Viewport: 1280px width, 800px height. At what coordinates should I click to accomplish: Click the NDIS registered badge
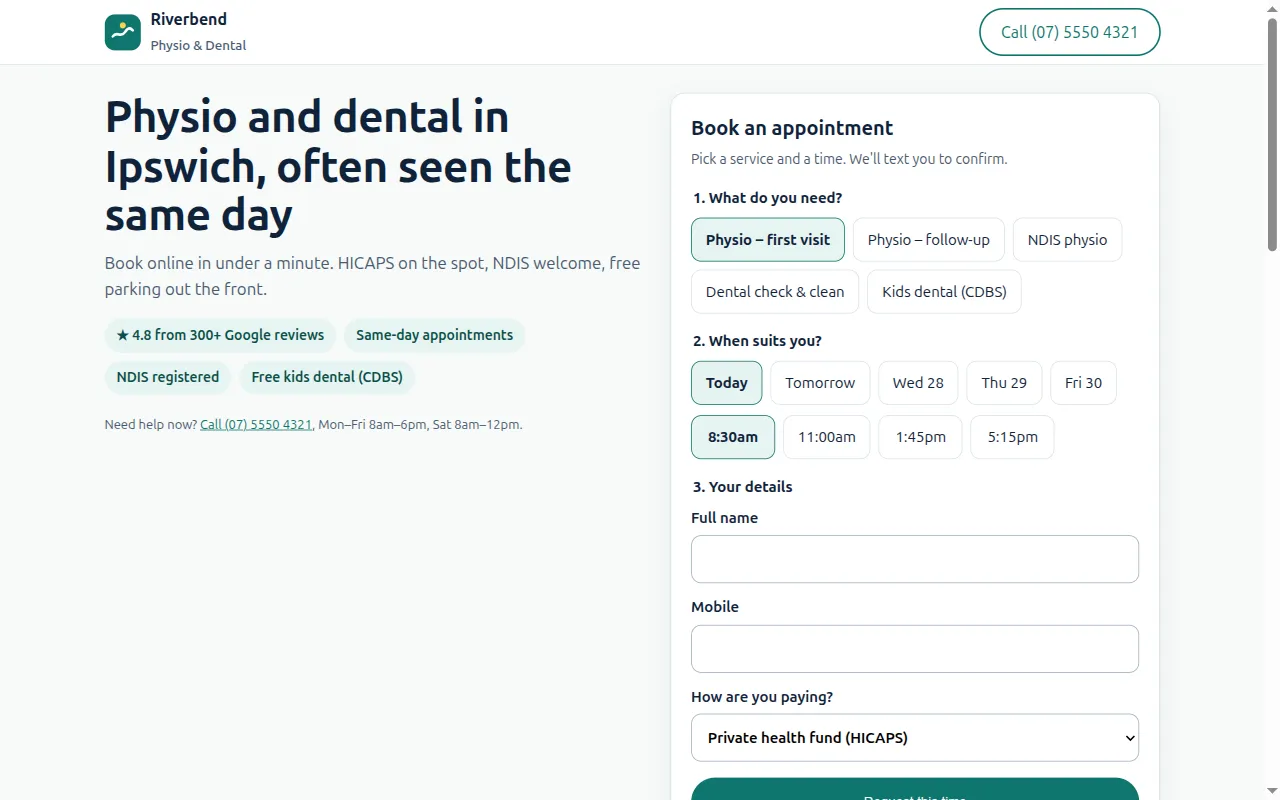(168, 377)
